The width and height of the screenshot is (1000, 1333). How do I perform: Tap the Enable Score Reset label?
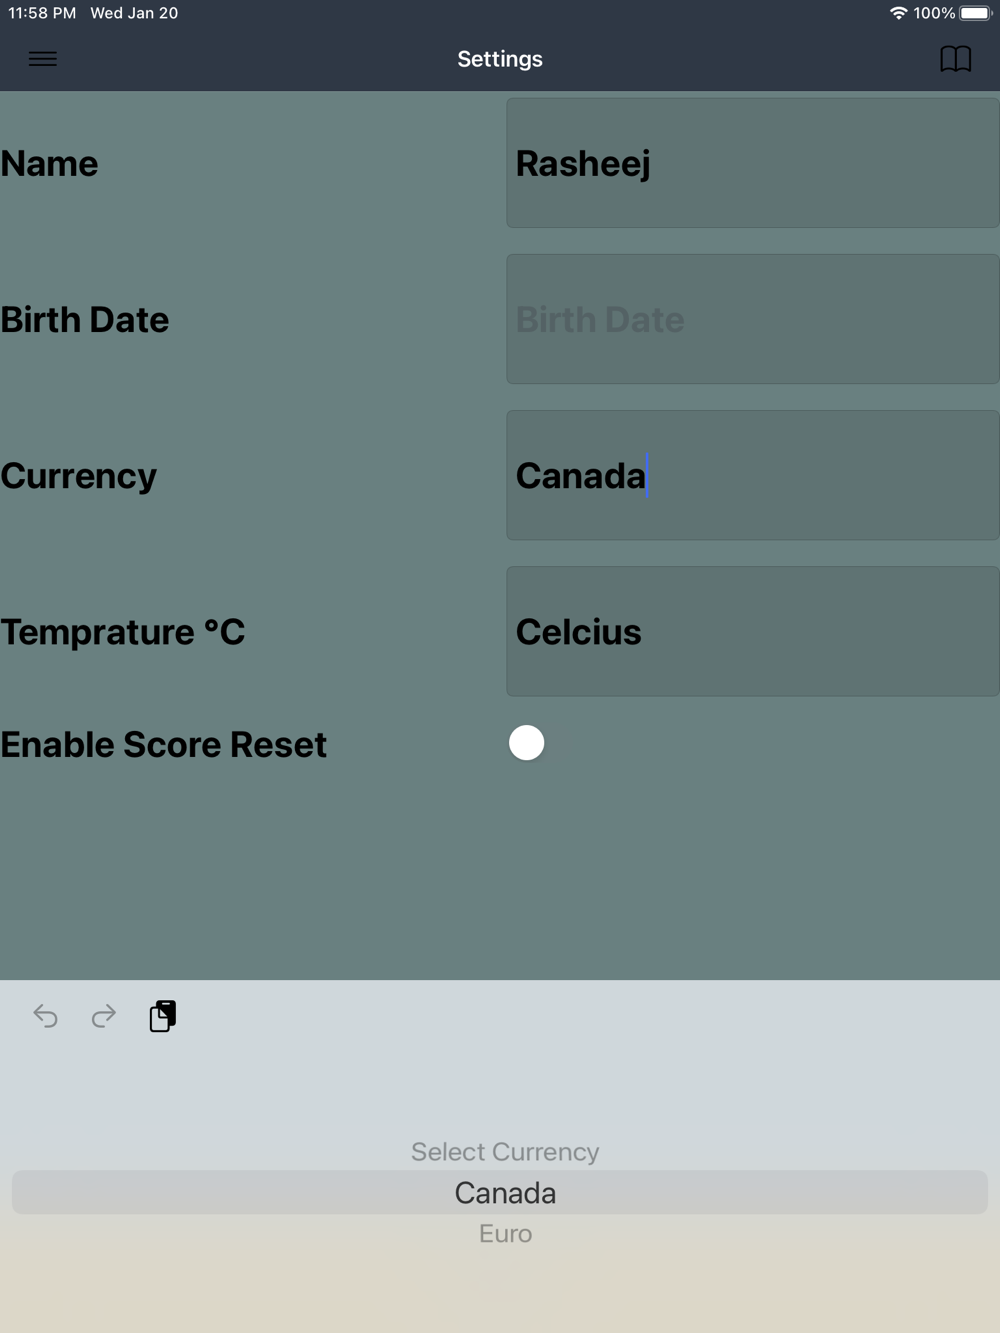tap(163, 744)
